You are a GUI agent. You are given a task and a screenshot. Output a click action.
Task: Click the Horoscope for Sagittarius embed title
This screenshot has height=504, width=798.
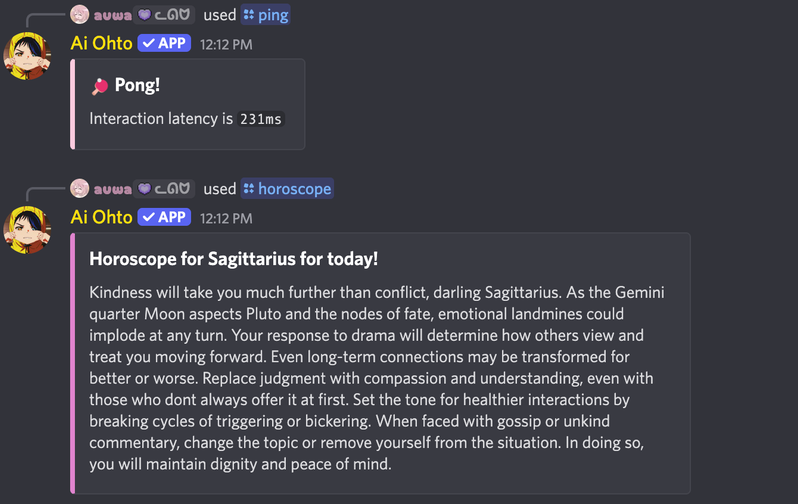click(233, 259)
